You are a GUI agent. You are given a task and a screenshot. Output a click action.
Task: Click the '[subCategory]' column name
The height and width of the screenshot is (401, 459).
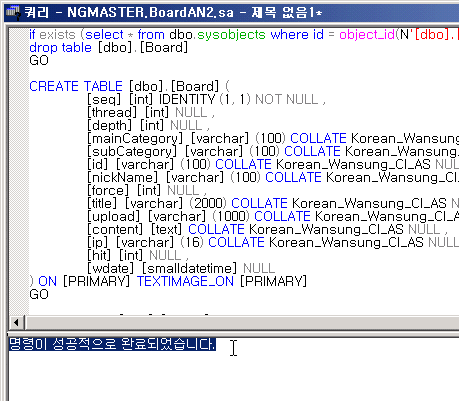pos(132,151)
